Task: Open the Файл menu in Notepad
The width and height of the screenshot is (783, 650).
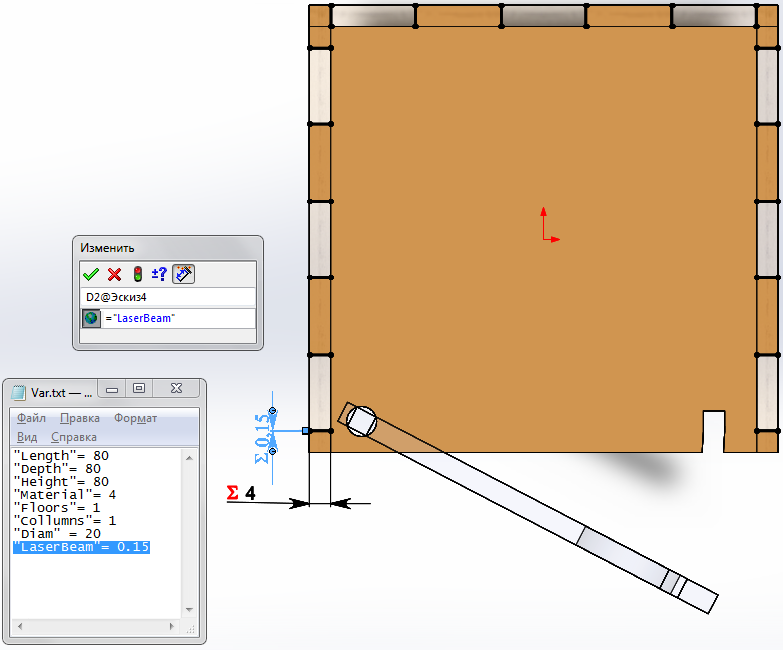Action: [x=31, y=418]
